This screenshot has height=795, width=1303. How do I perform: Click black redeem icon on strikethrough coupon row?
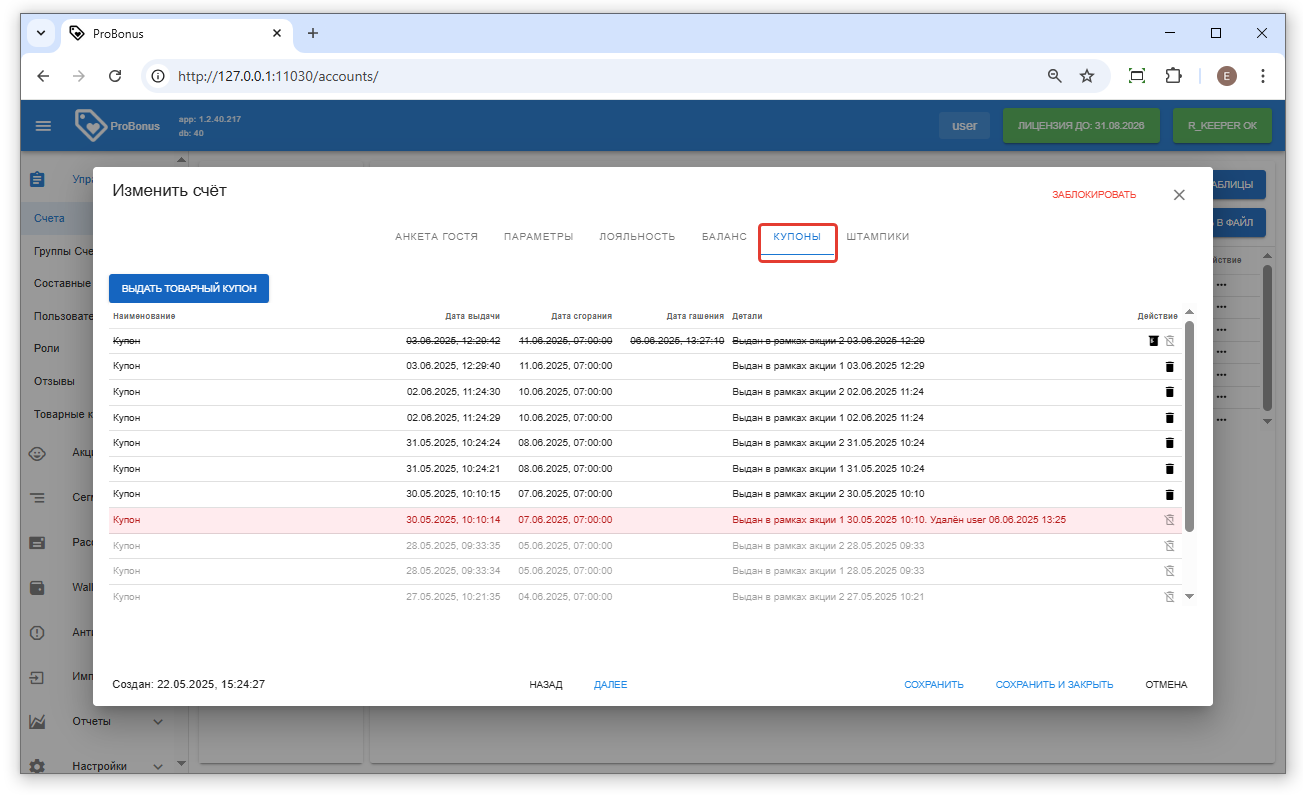tap(1153, 341)
